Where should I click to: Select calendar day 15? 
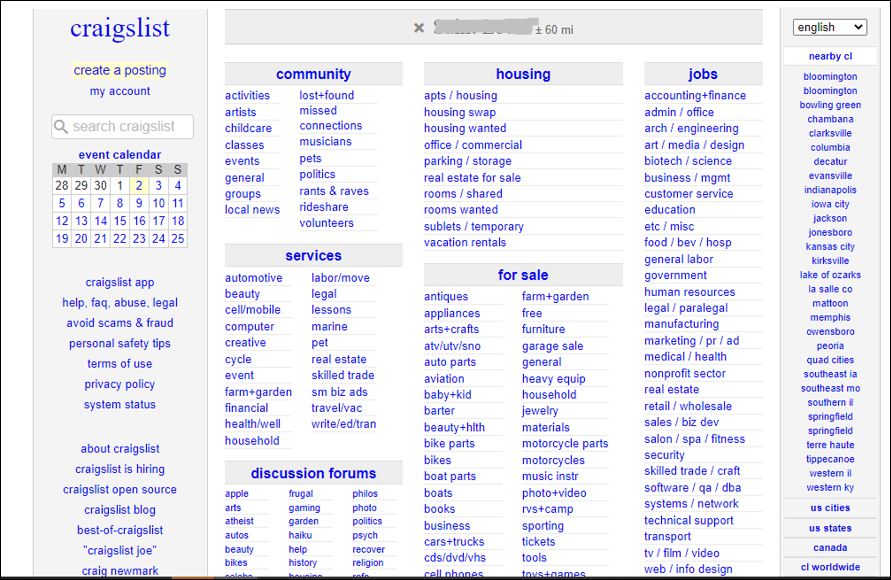(x=120, y=220)
